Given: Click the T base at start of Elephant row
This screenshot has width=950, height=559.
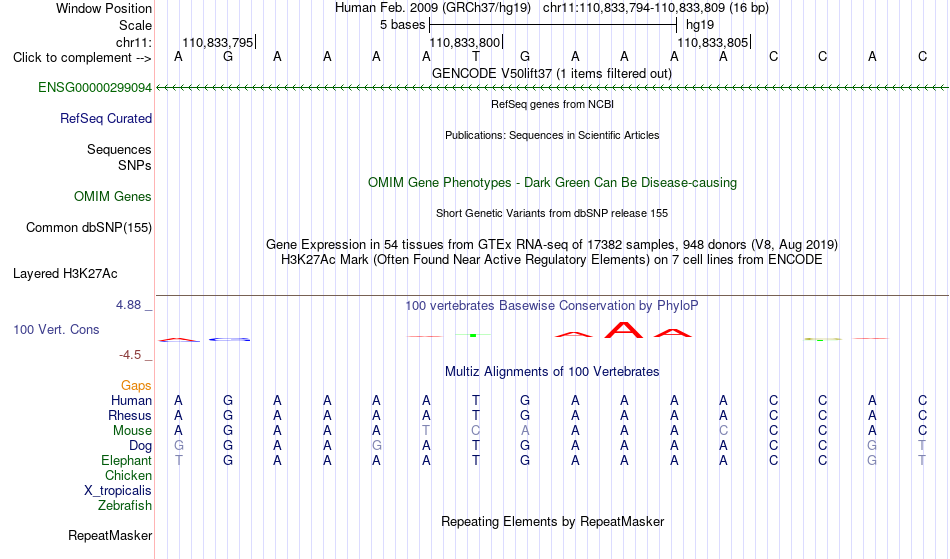Looking at the screenshot, I should pos(178,461).
